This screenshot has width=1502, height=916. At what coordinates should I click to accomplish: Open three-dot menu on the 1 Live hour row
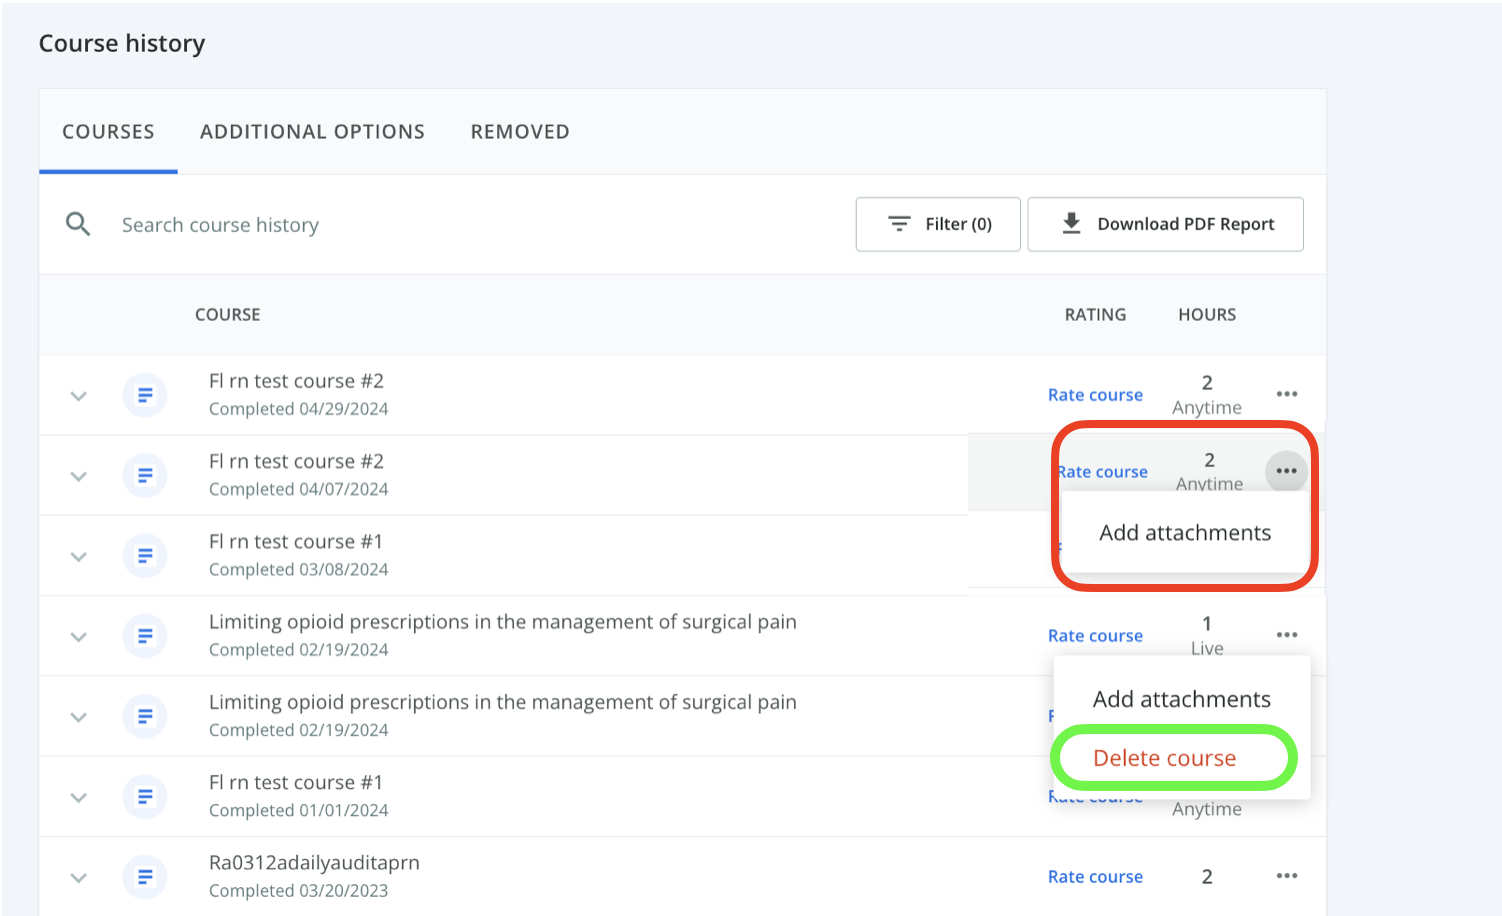tap(1286, 635)
